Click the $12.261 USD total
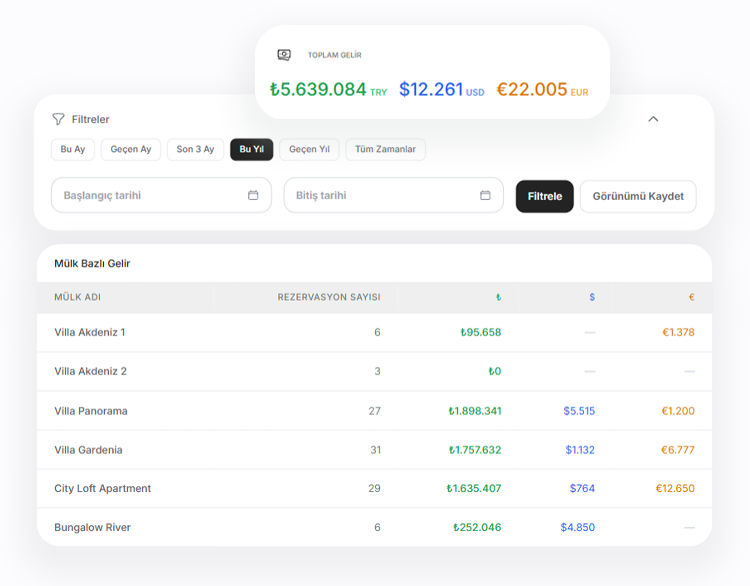Screen dimensions: 750x586 (x=441, y=89)
